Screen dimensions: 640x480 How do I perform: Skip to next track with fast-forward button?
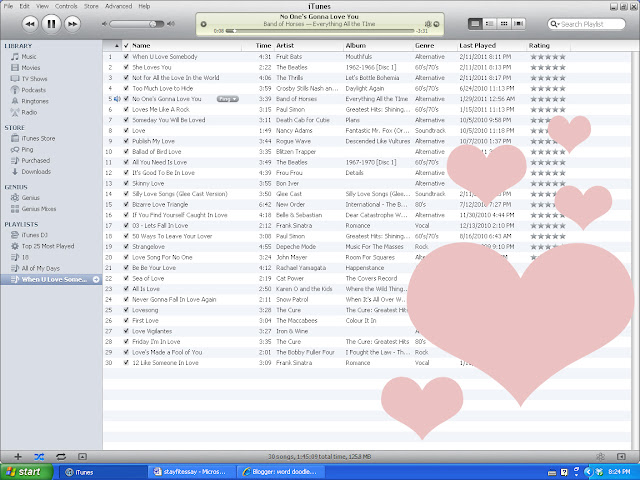pyautogui.click(x=72, y=24)
